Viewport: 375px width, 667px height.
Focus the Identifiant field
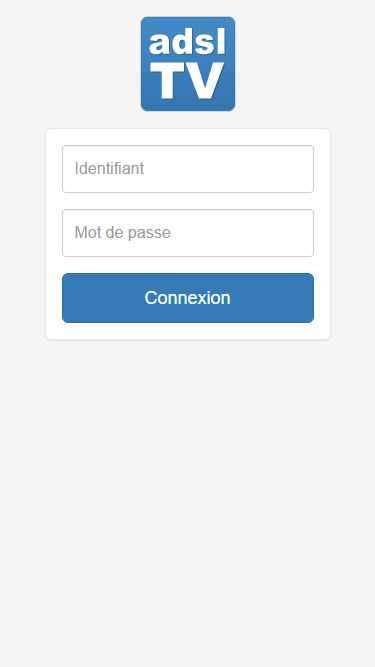pos(188,169)
